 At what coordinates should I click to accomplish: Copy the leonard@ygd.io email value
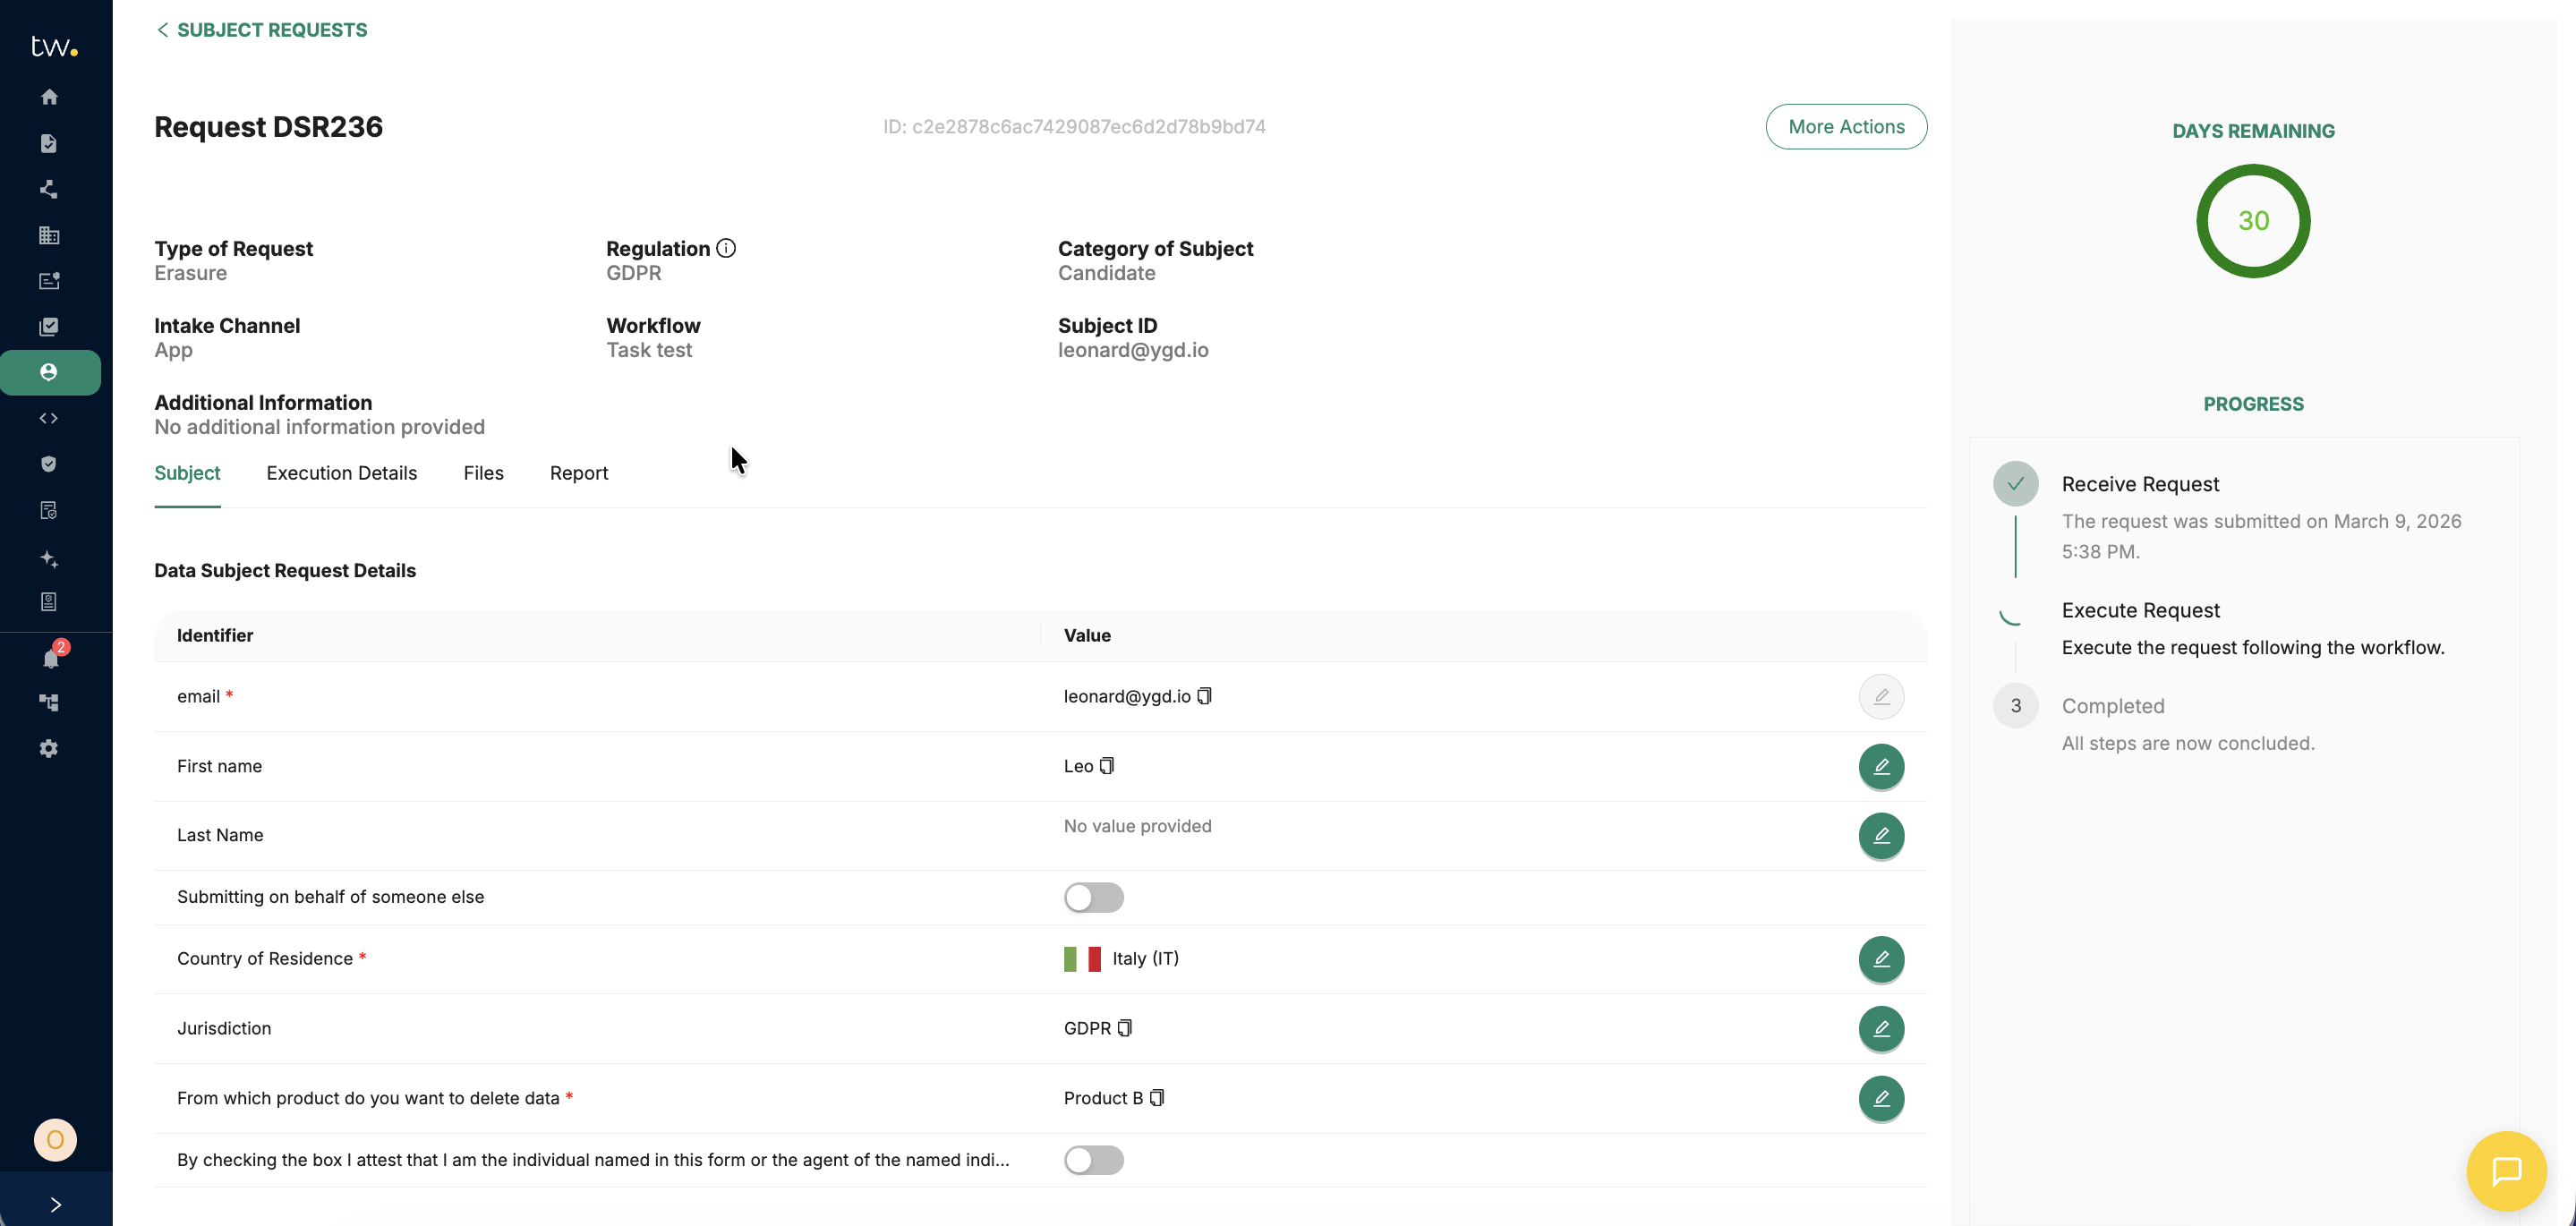(1204, 696)
